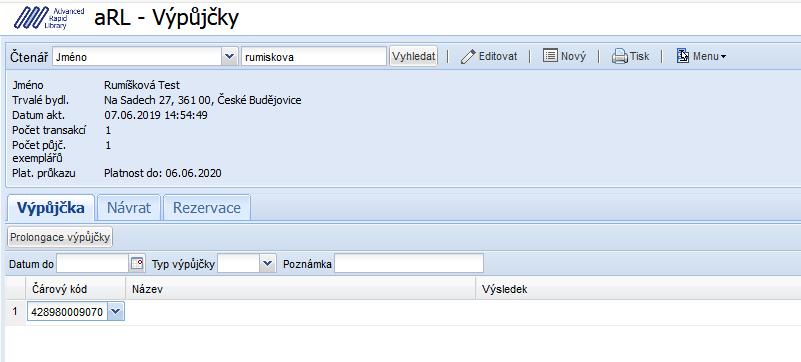This screenshot has height=362, width=801.
Task: Click the Editovat label text
Action: click(498, 56)
